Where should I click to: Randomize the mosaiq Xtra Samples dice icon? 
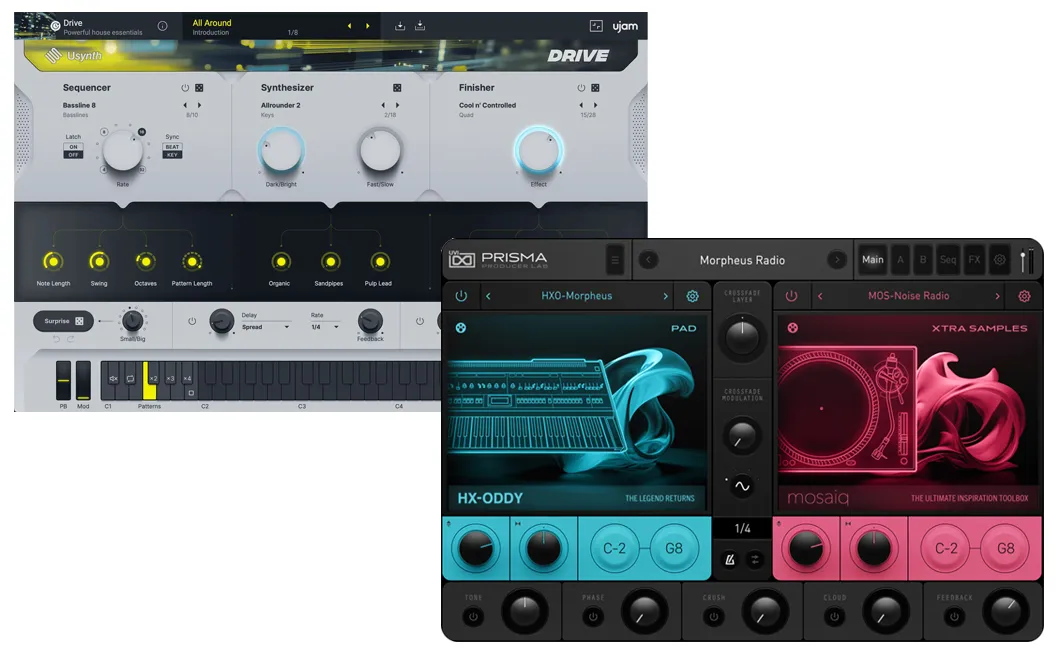pos(792,328)
